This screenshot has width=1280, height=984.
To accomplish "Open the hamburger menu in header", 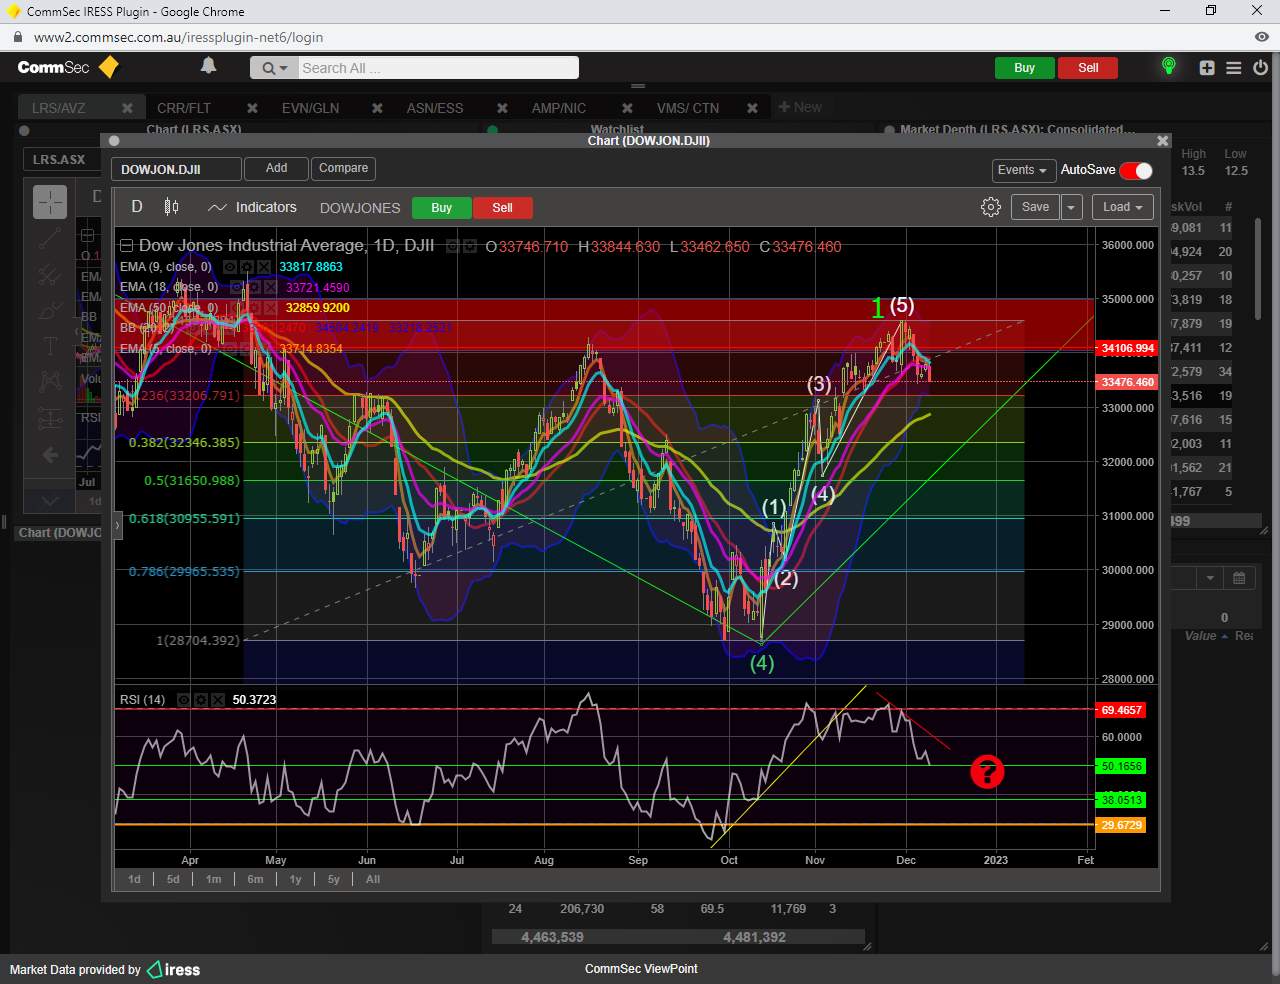I will pyautogui.click(x=1234, y=68).
